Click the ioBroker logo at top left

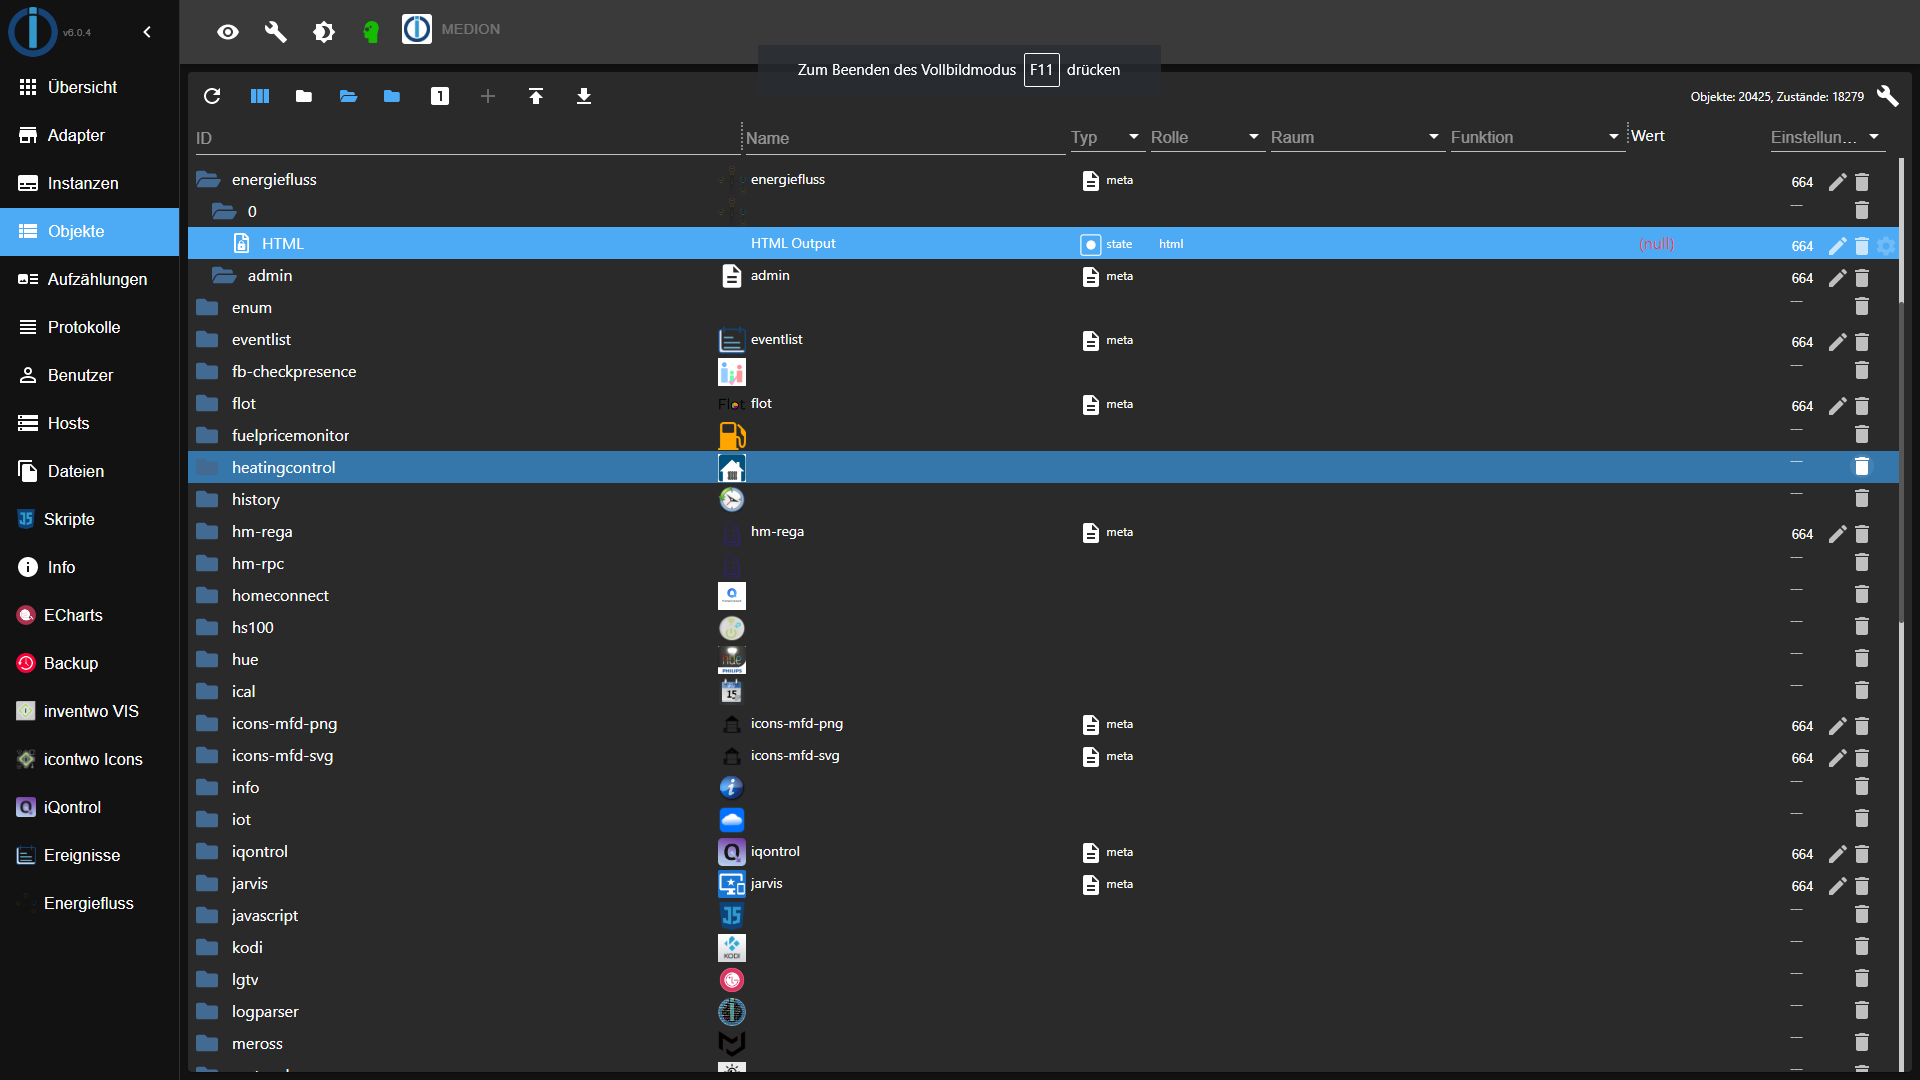point(33,31)
